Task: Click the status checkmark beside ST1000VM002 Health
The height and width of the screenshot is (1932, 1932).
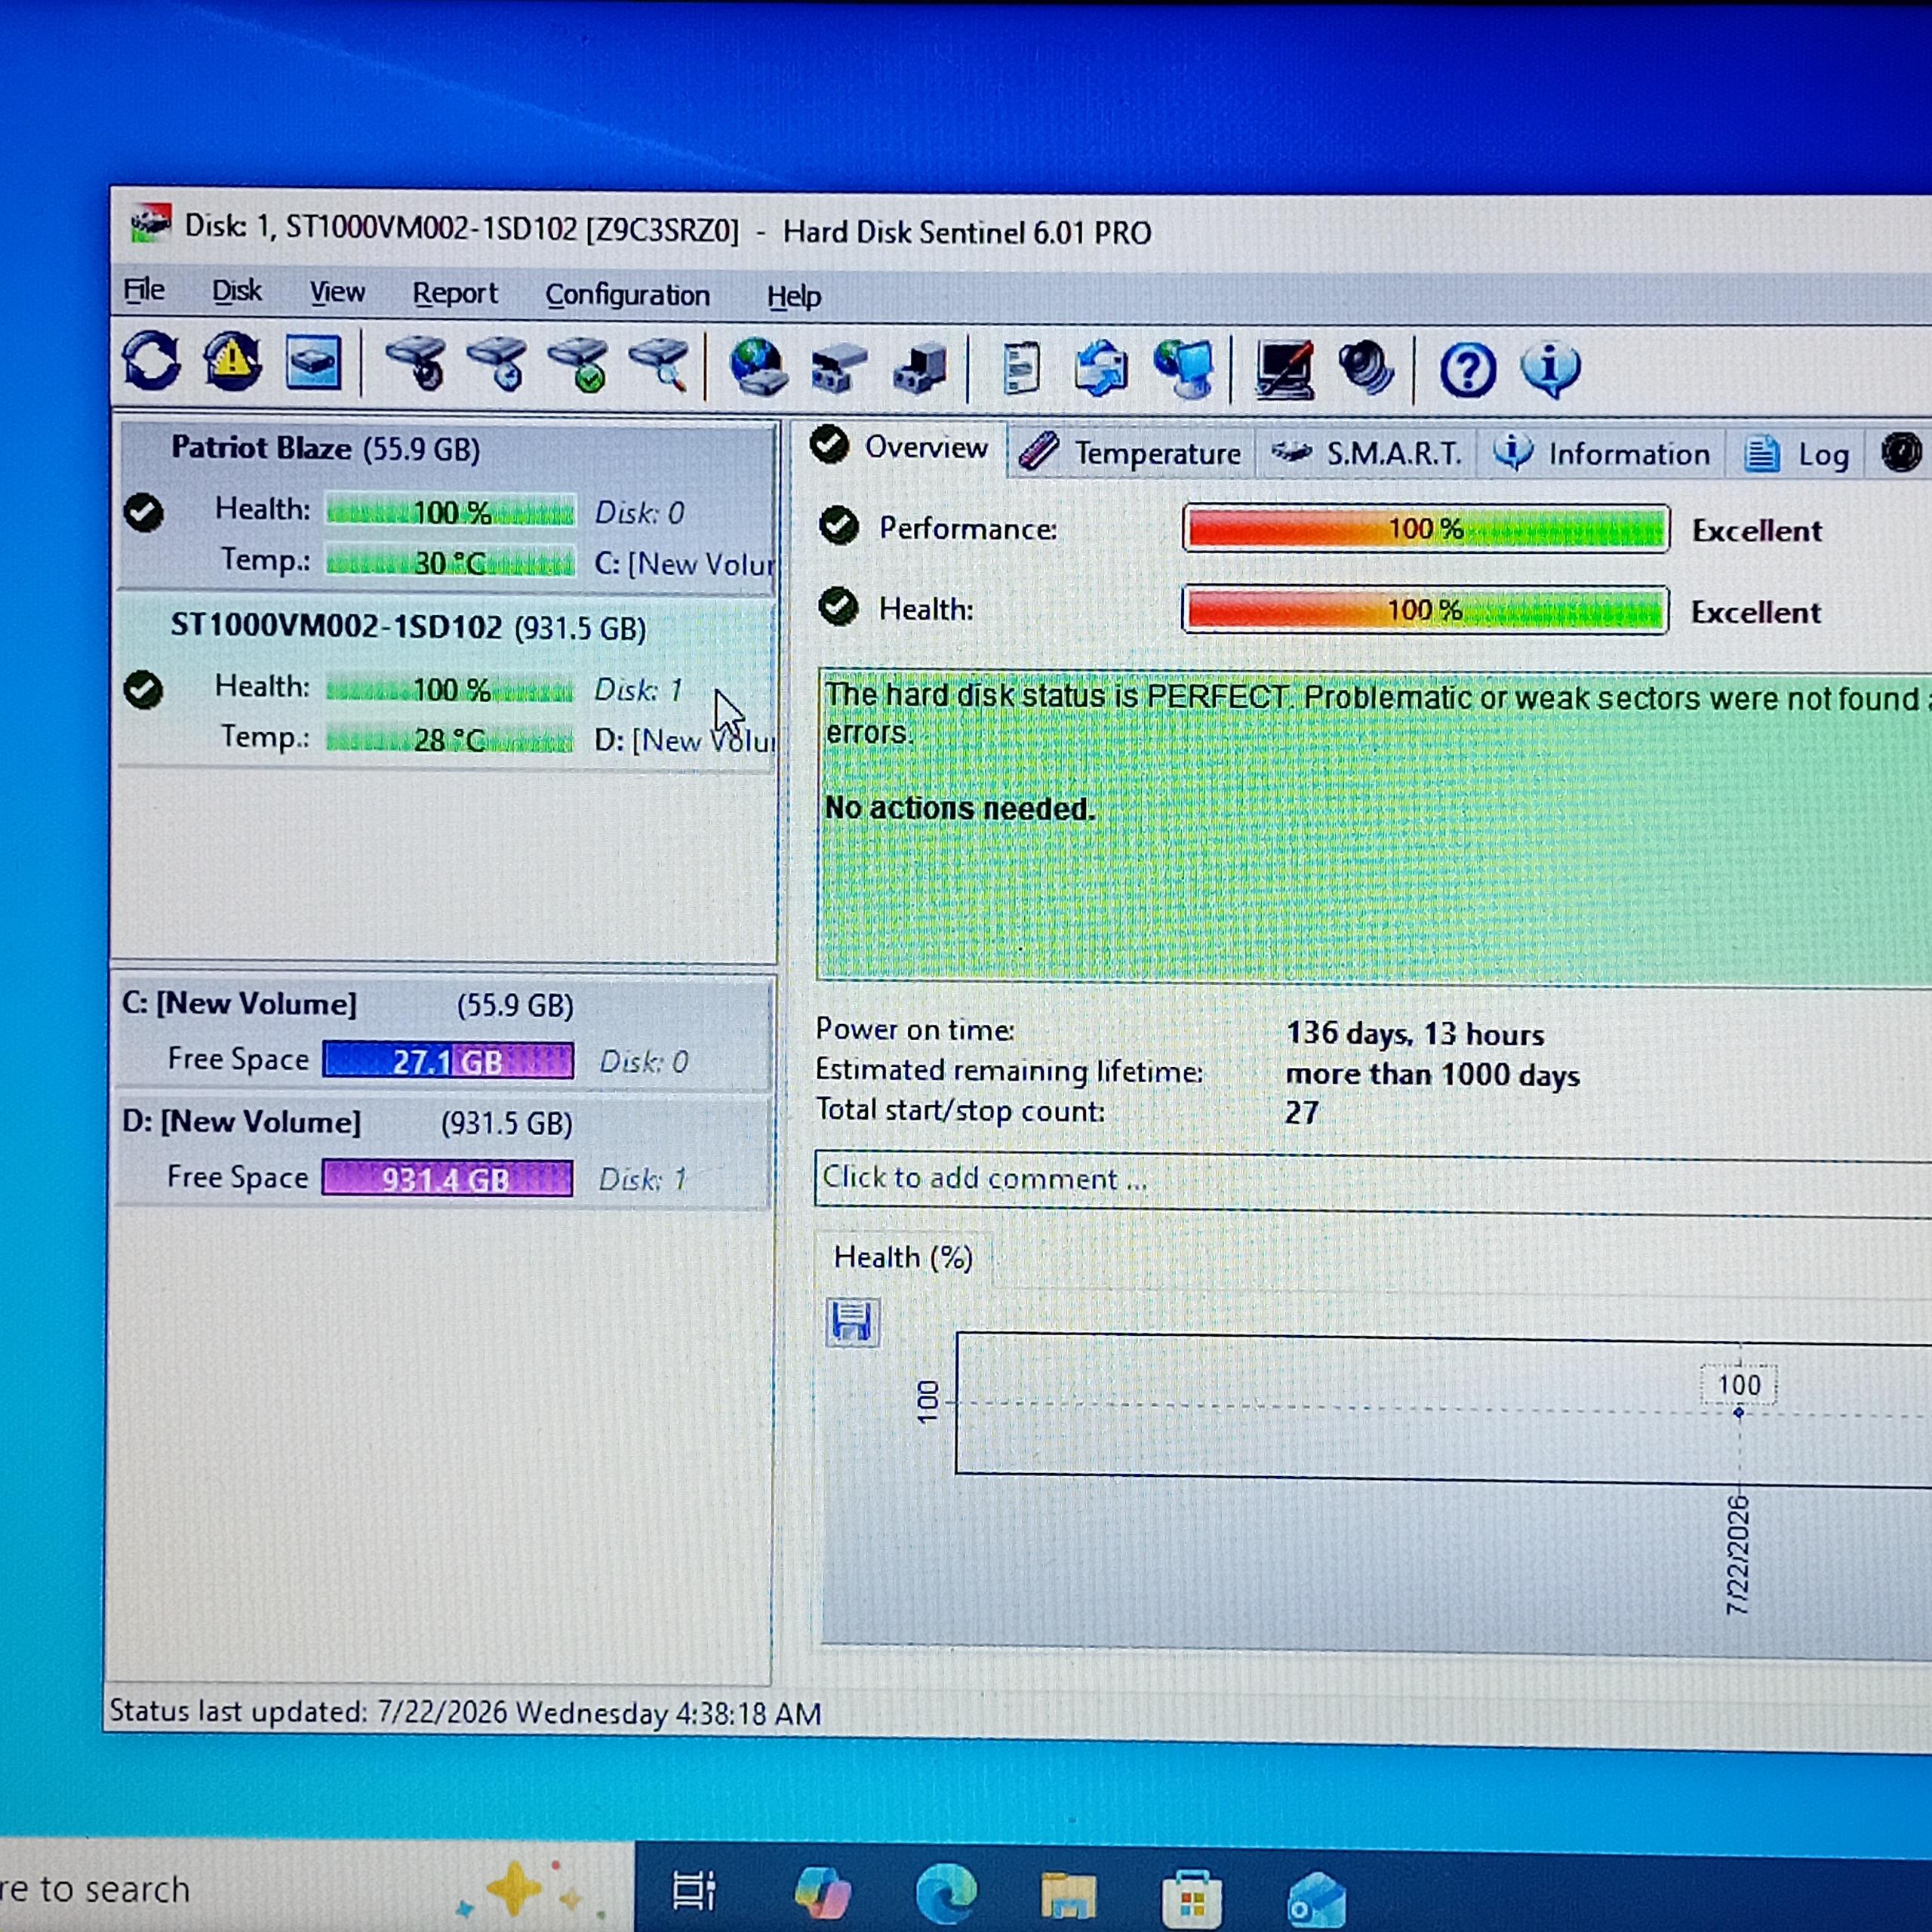Action: coord(144,689)
